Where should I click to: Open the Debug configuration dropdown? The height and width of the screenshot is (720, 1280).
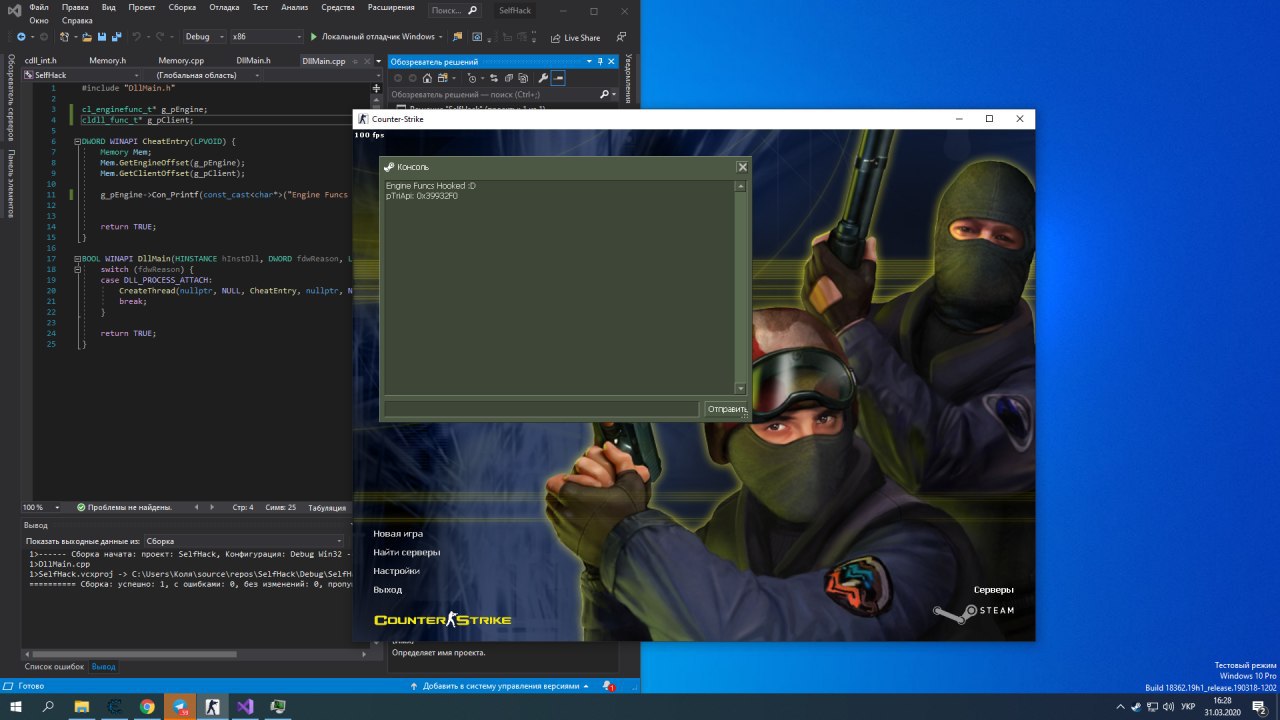[204, 37]
